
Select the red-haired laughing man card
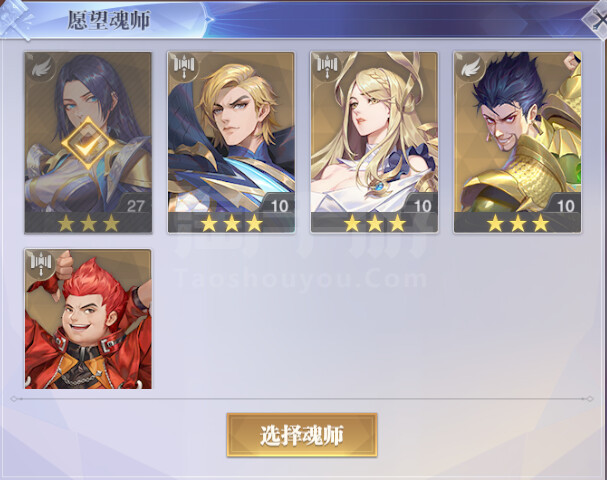88,319
